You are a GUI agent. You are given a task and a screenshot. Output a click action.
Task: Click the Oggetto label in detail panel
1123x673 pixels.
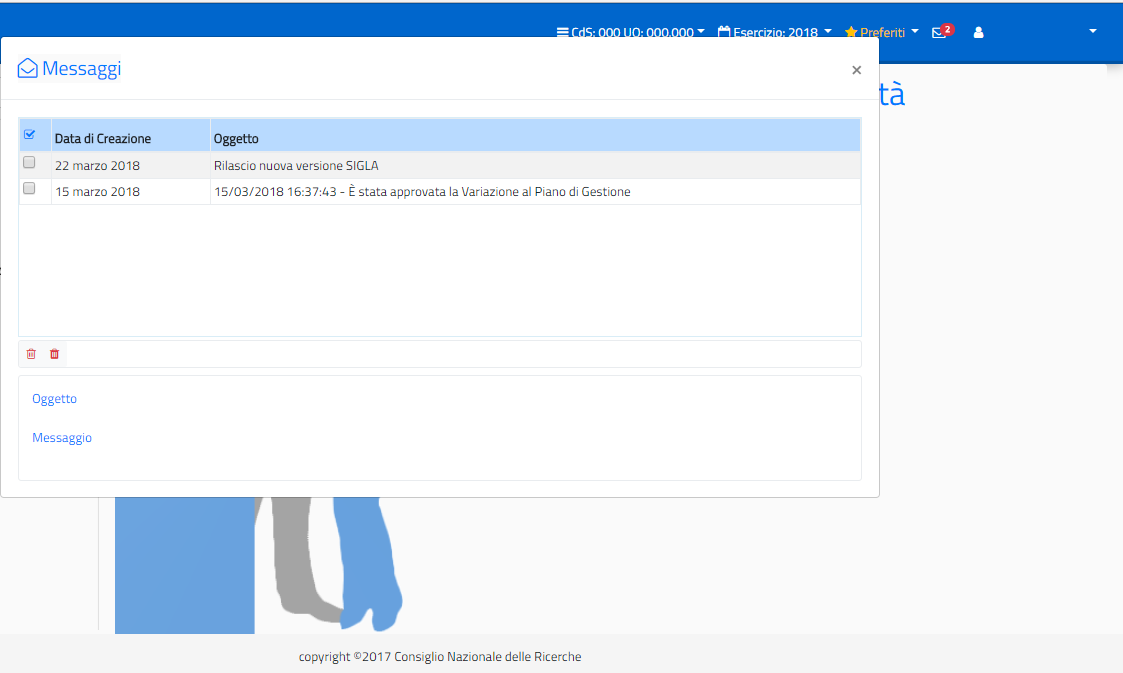(x=54, y=399)
